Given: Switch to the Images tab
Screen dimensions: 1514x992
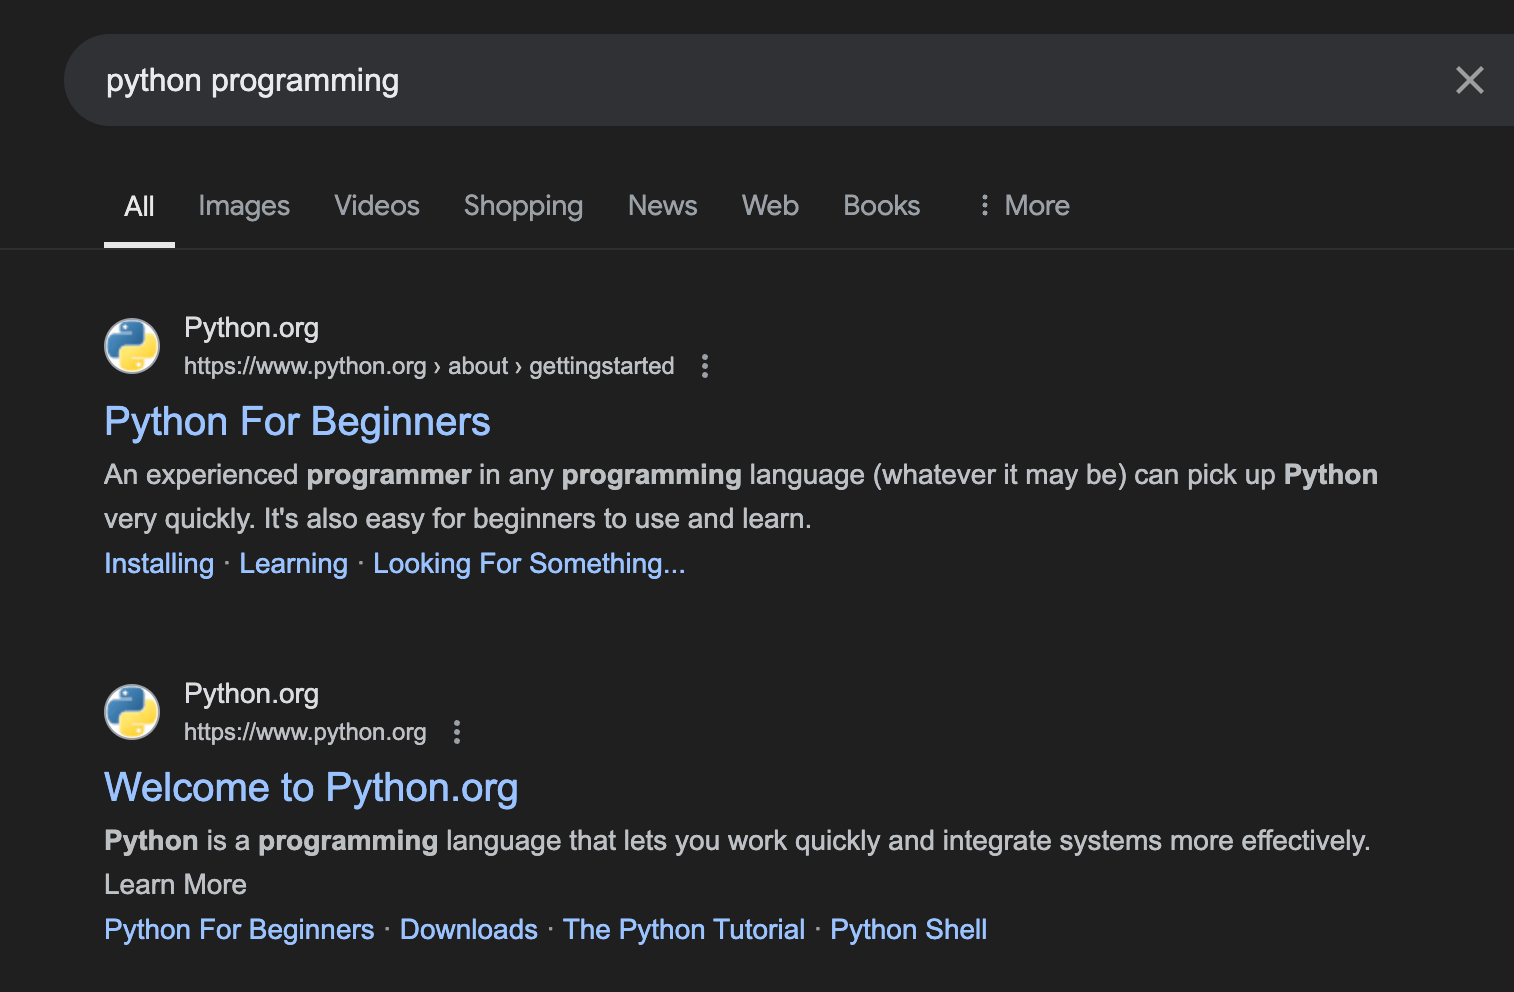Looking at the screenshot, I should pyautogui.click(x=244, y=206).
